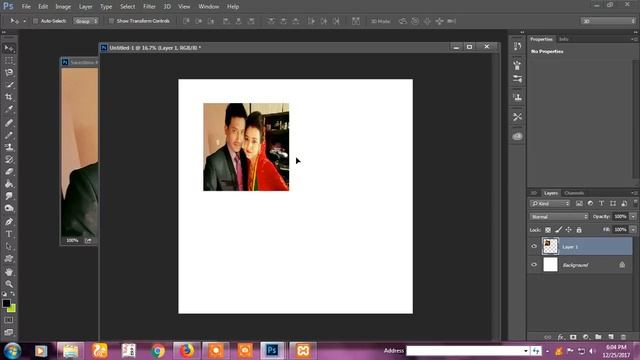Select the Custom Shape tool
The height and width of the screenshot is (360, 640).
tap(9, 259)
